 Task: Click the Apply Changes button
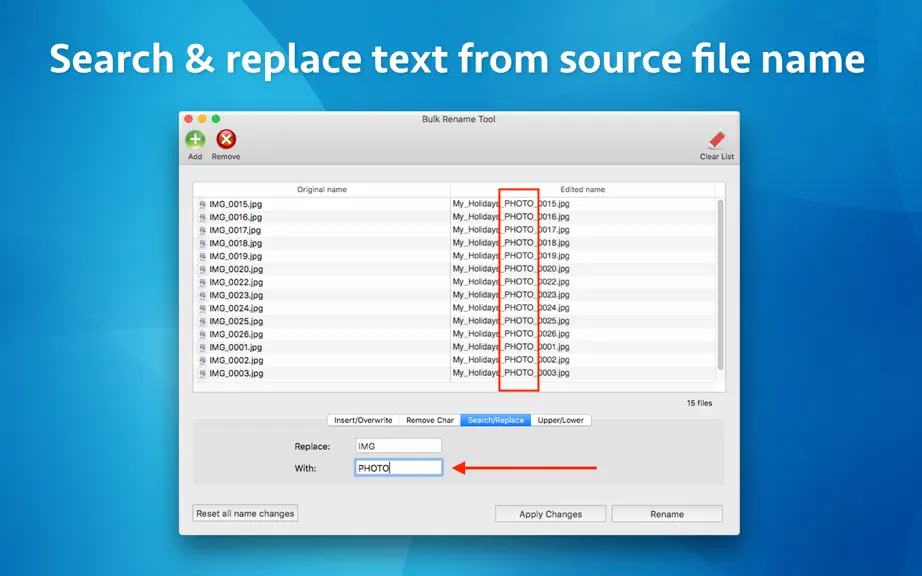pos(550,514)
